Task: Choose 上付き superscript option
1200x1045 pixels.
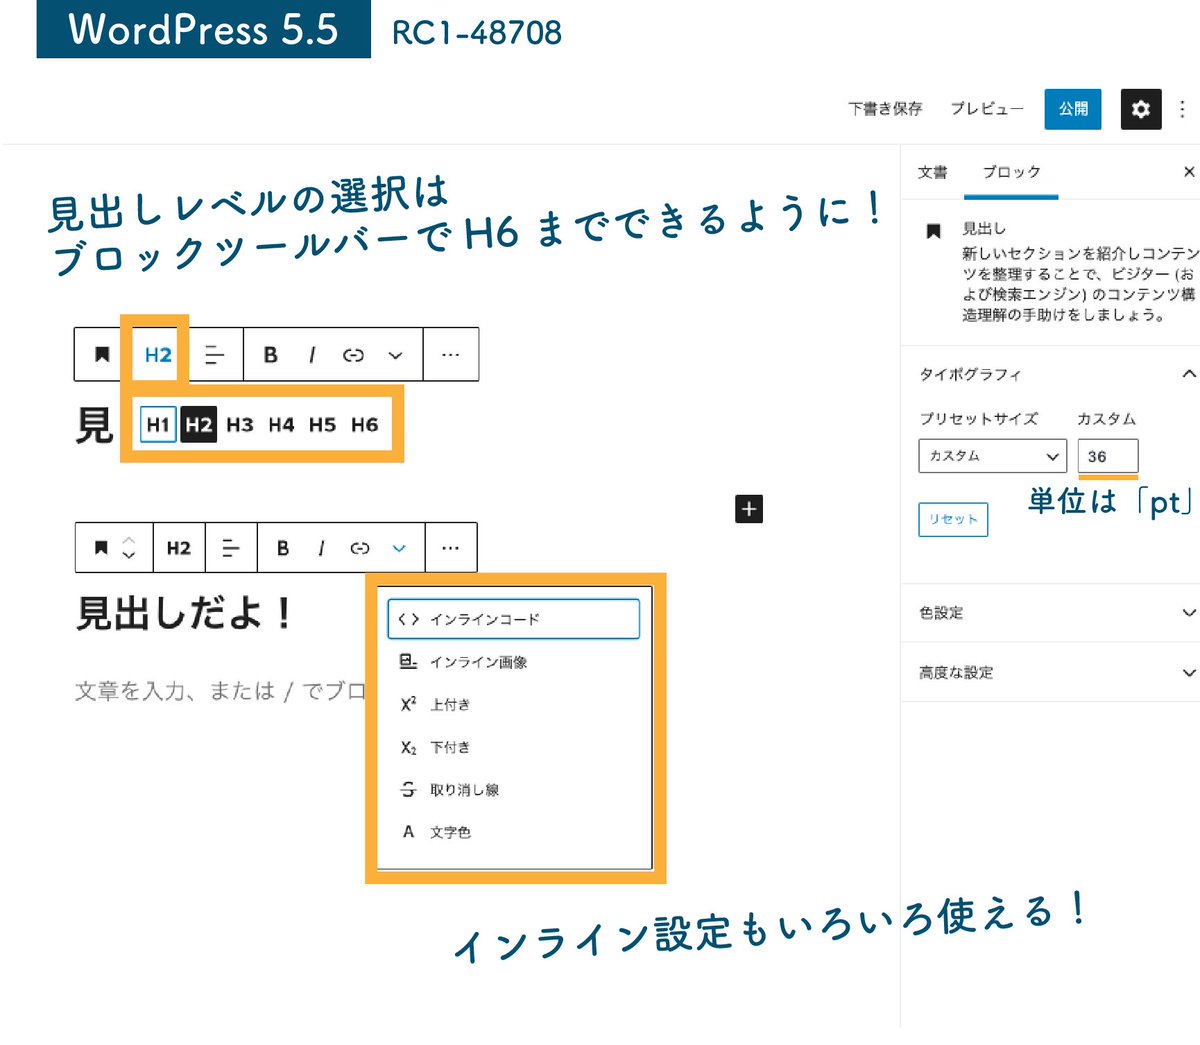Action: pyautogui.click(x=513, y=704)
